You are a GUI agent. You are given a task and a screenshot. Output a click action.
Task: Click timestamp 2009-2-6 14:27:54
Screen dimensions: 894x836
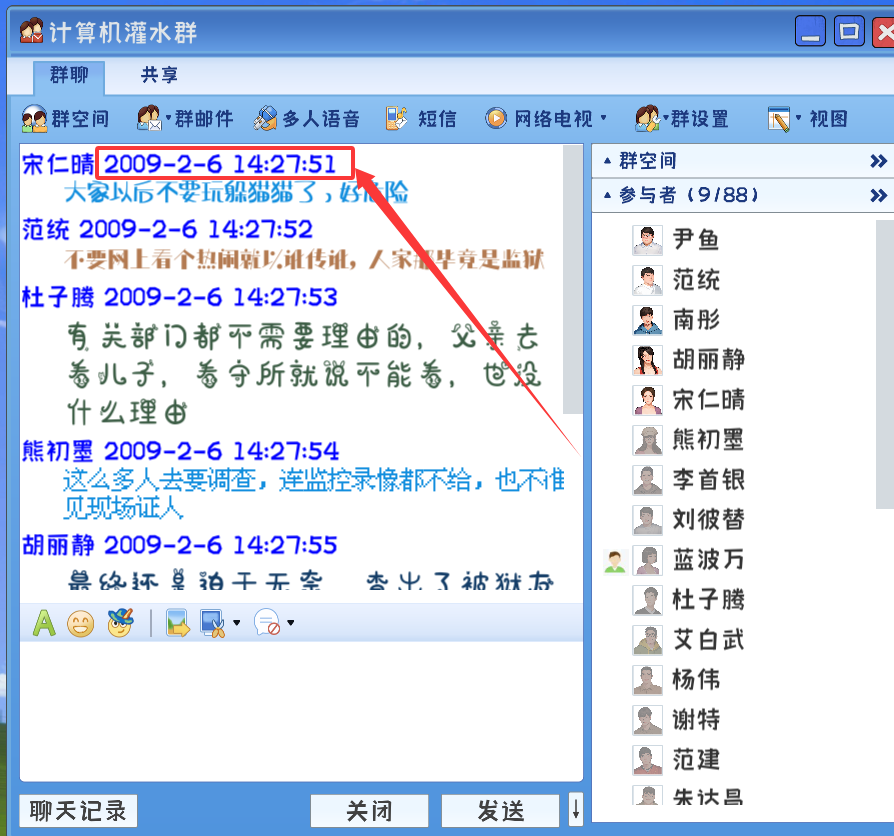pos(221,452)
